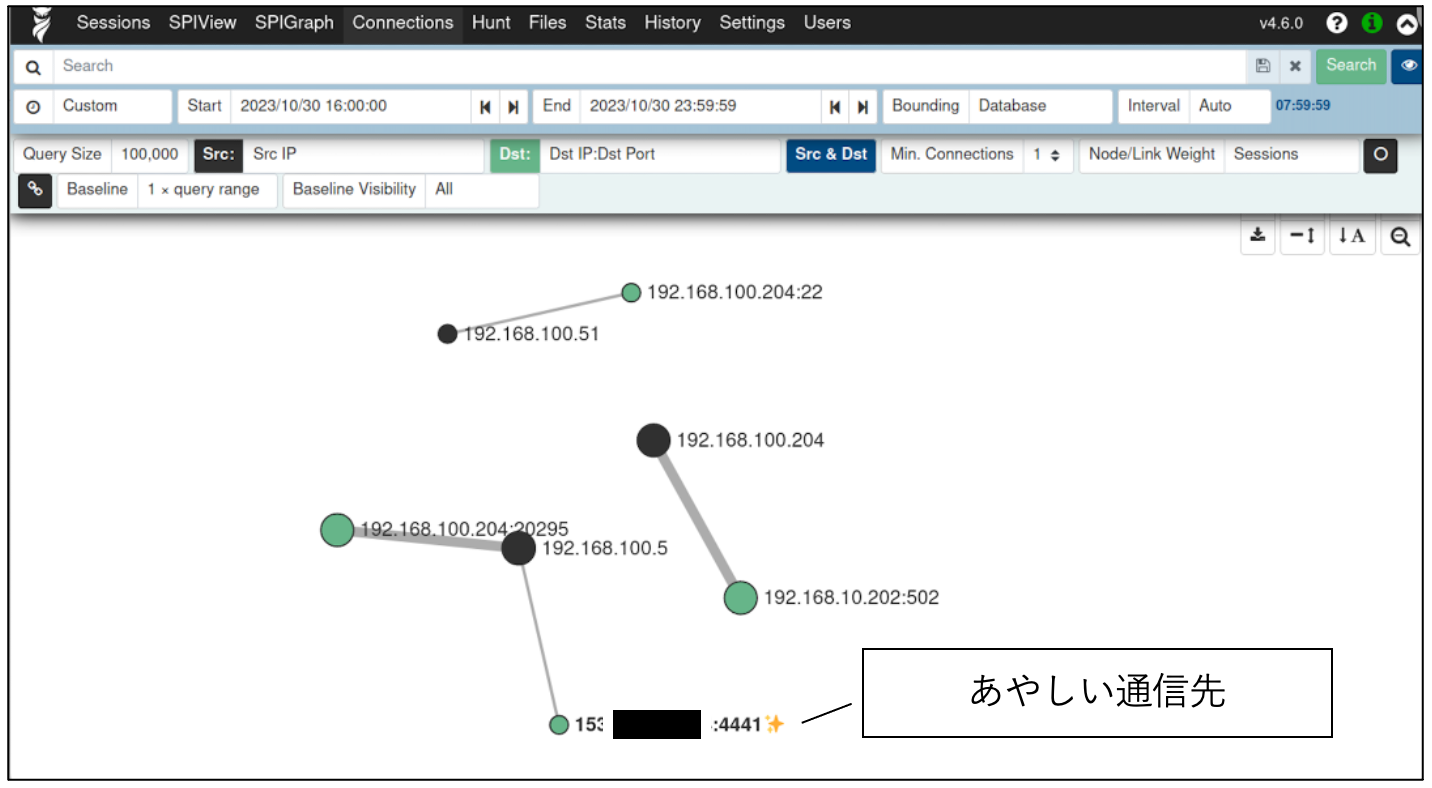The width and height of the screenshot is (1432, 788).
Task: Open the Bounding Database dropdown
Action: tap(1040, 106)
